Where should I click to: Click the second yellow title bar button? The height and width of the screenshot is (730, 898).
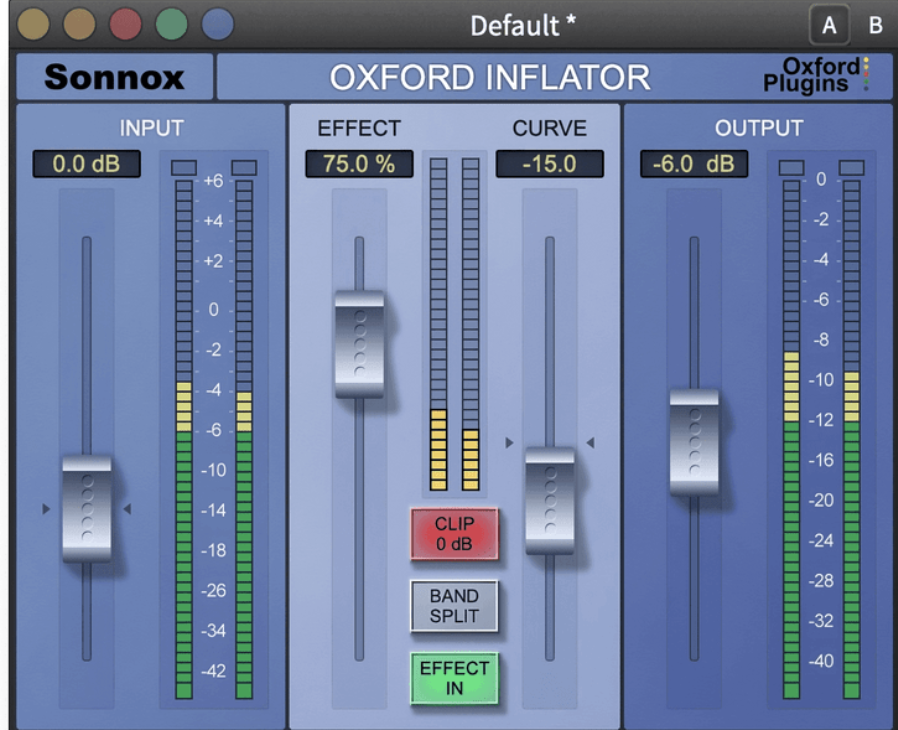[x=79, y=24]
